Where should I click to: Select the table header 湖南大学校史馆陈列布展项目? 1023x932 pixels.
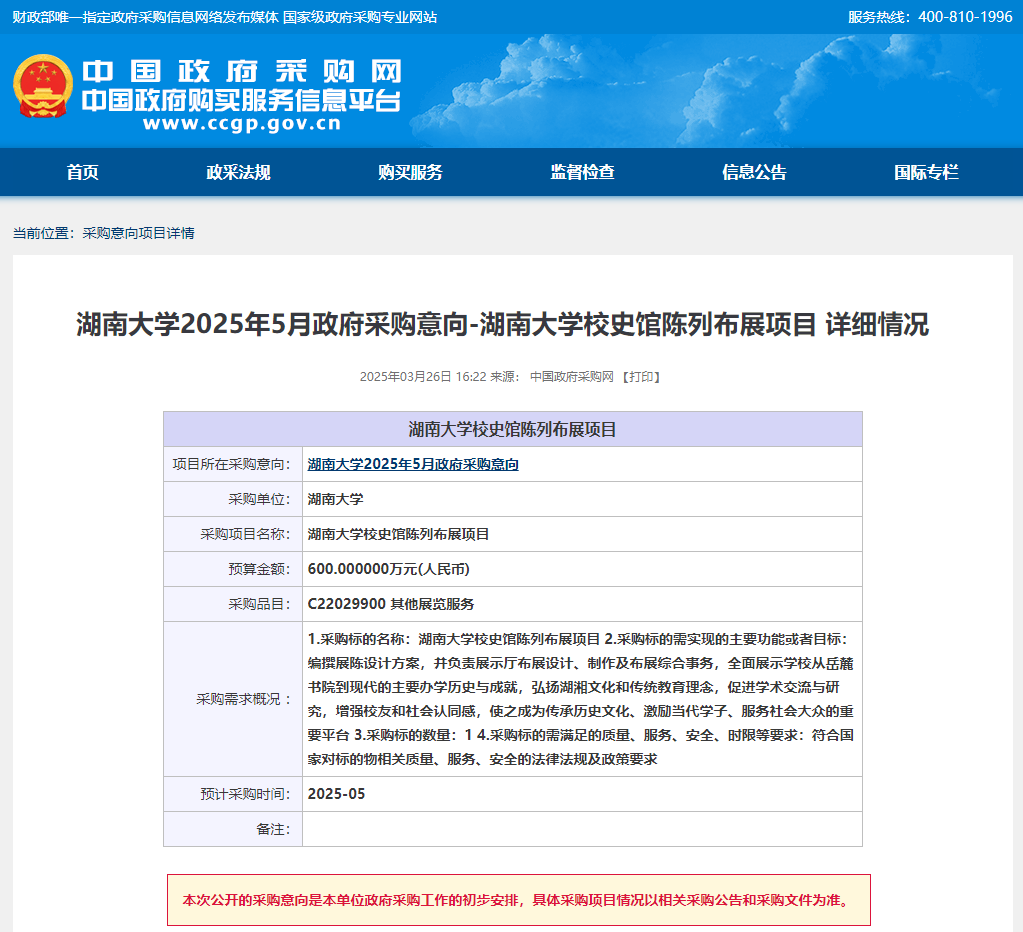tap(512, 429)
